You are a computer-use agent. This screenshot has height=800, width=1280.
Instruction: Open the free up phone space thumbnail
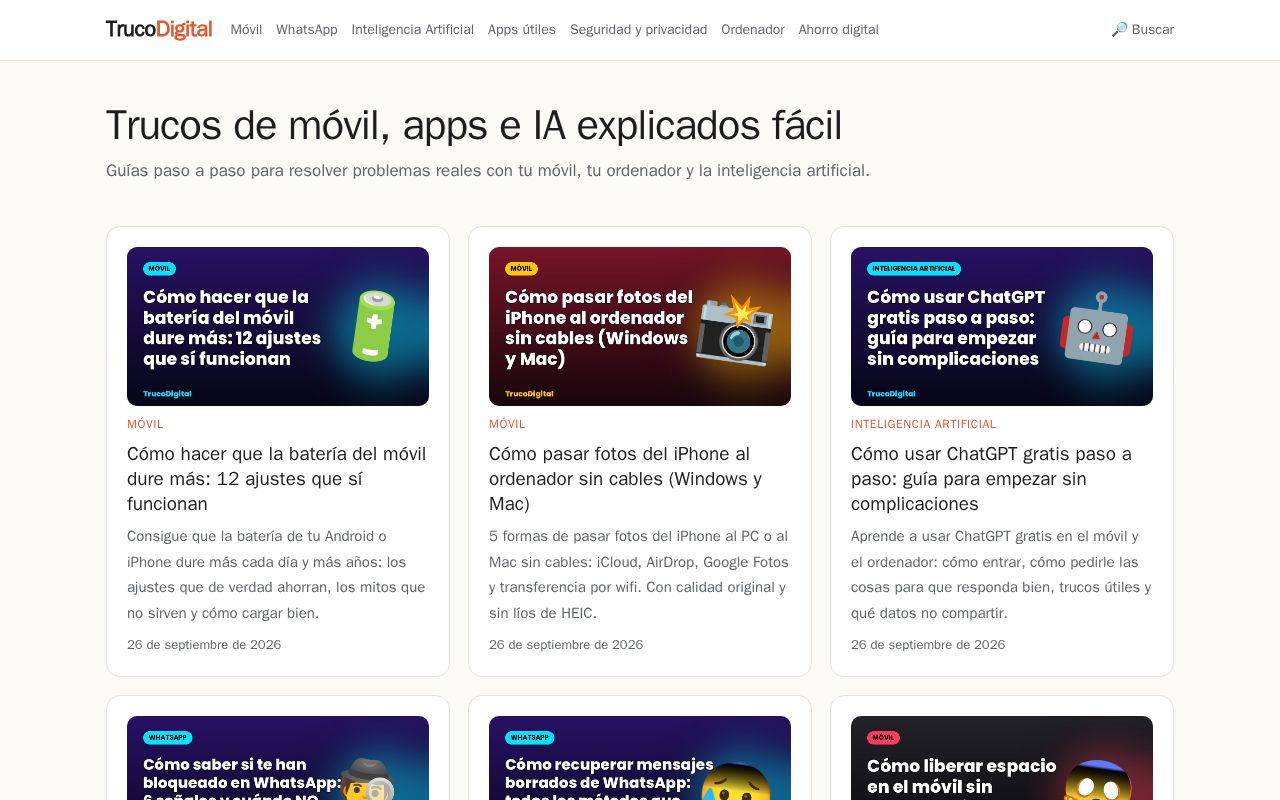tap(1002, 758)
